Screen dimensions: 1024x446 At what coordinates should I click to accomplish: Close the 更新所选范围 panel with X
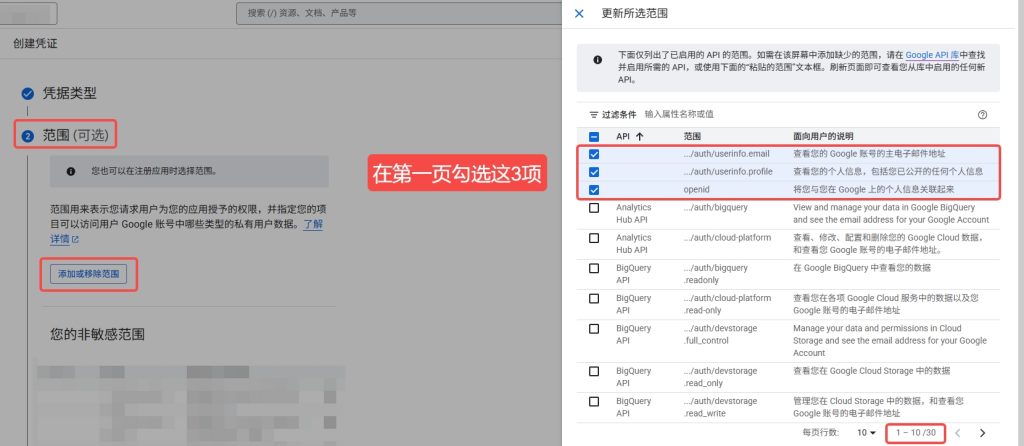tap(579, 14)
